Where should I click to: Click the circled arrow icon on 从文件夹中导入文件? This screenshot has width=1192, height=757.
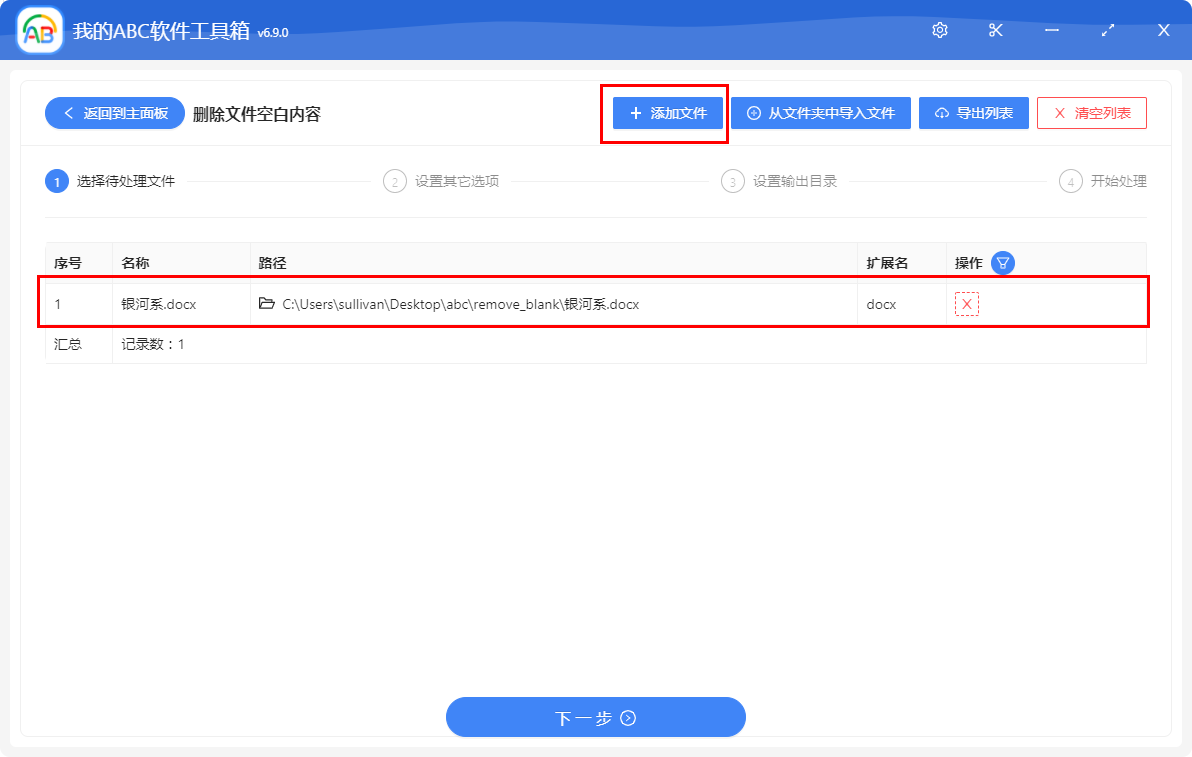(x=753, y=113)
